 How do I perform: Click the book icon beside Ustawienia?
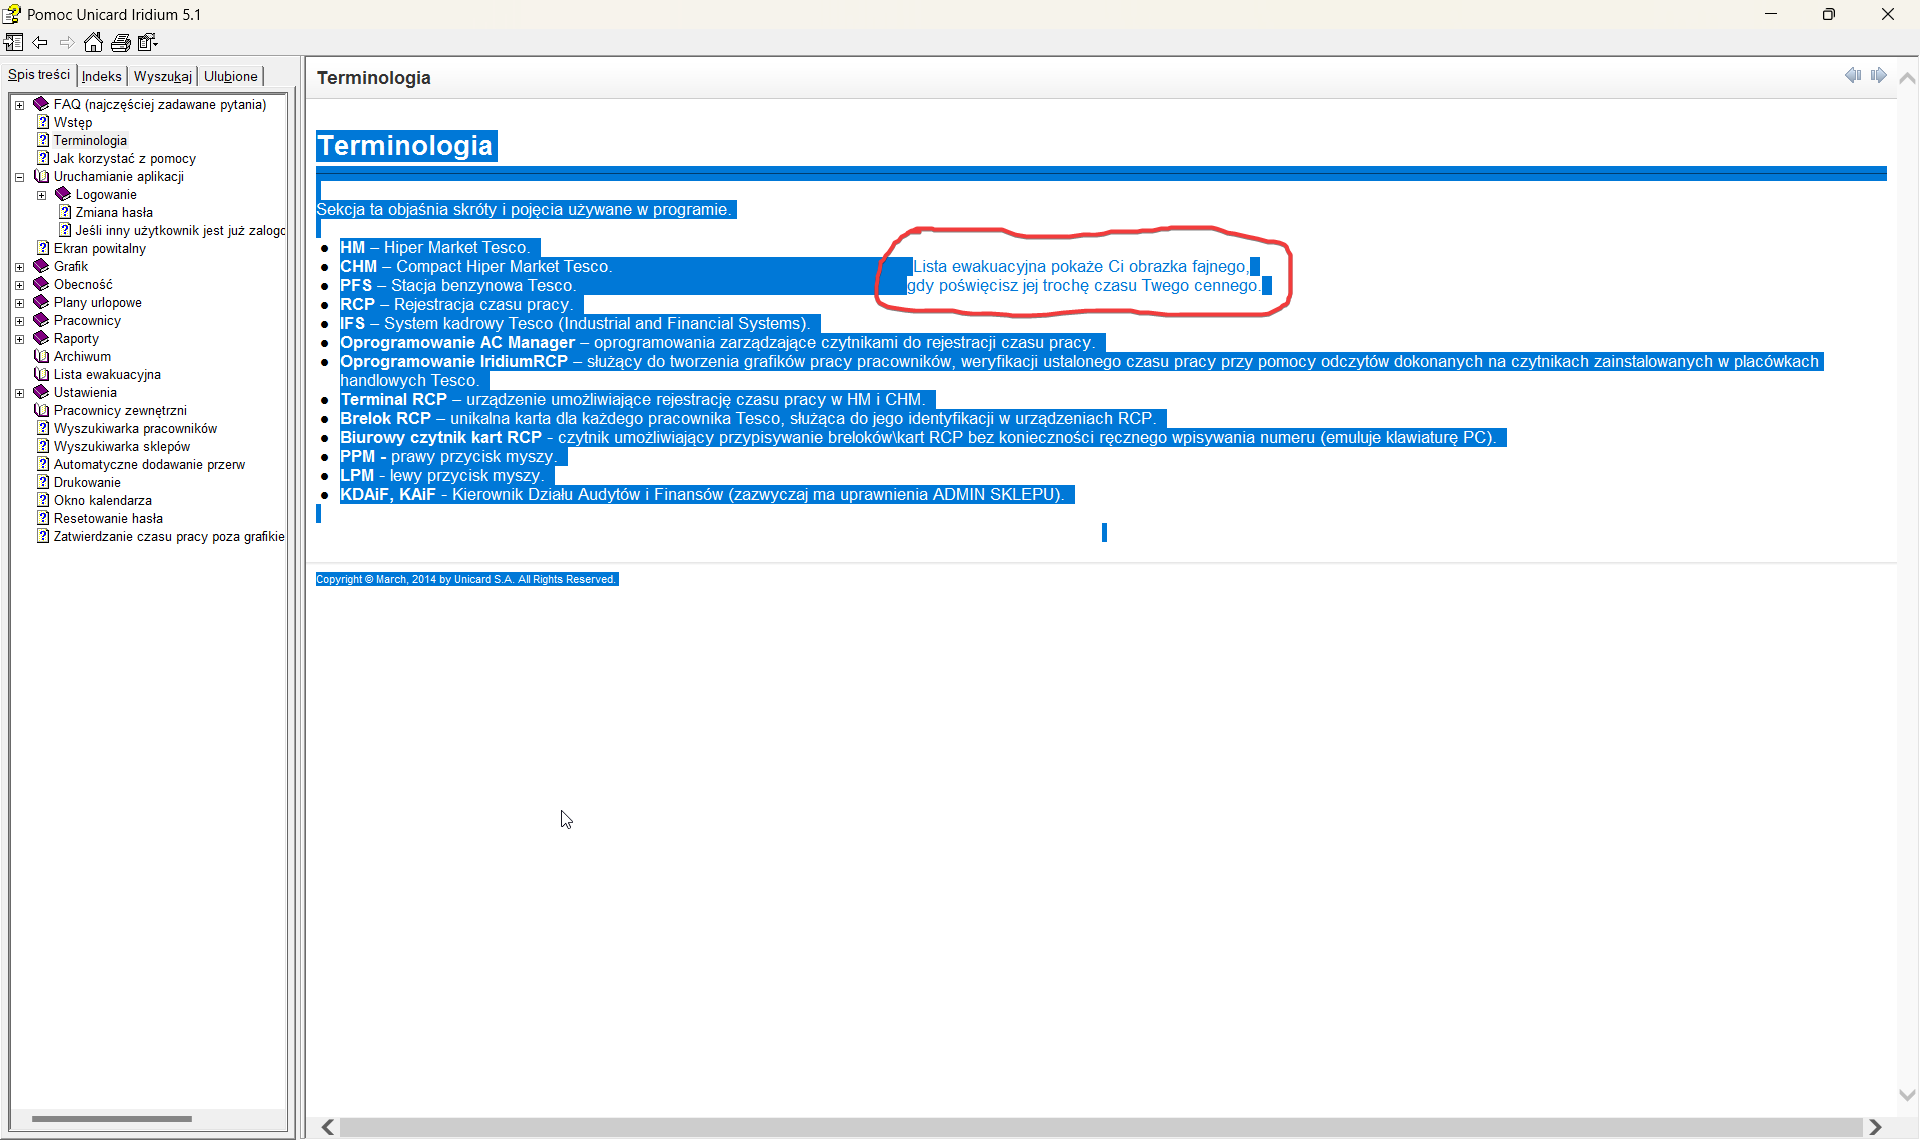tap(41, 392)
